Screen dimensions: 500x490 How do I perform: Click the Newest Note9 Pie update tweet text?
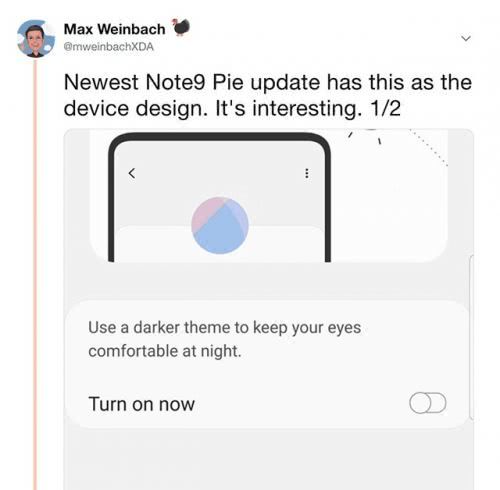point(268,95)
